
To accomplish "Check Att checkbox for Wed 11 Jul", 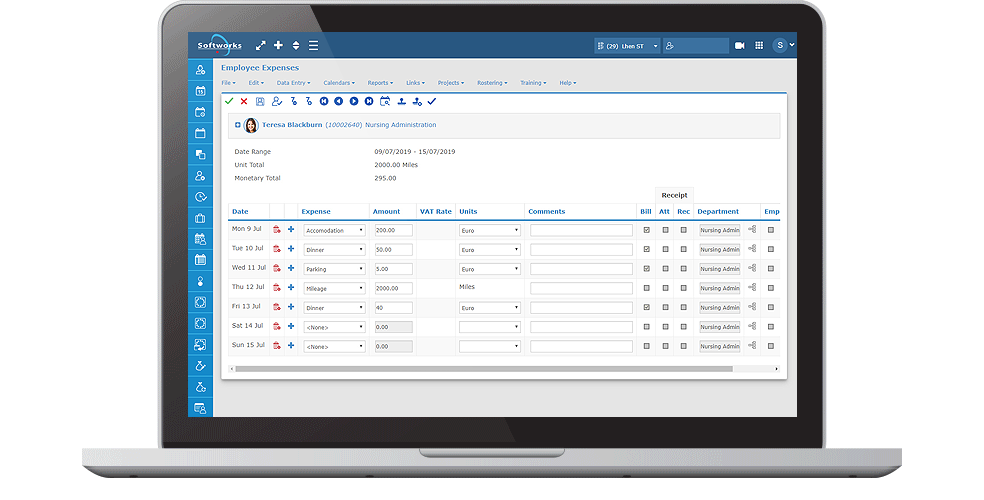I will pyautogui.click(x=665, y=269).
